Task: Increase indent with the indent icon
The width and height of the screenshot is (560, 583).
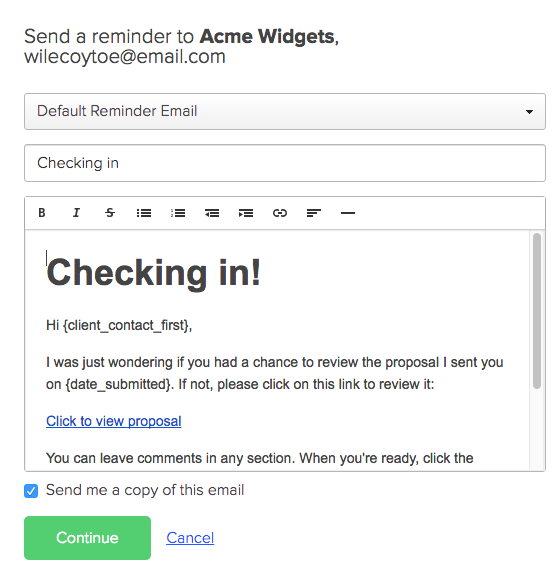Action: tap(246, 213)
